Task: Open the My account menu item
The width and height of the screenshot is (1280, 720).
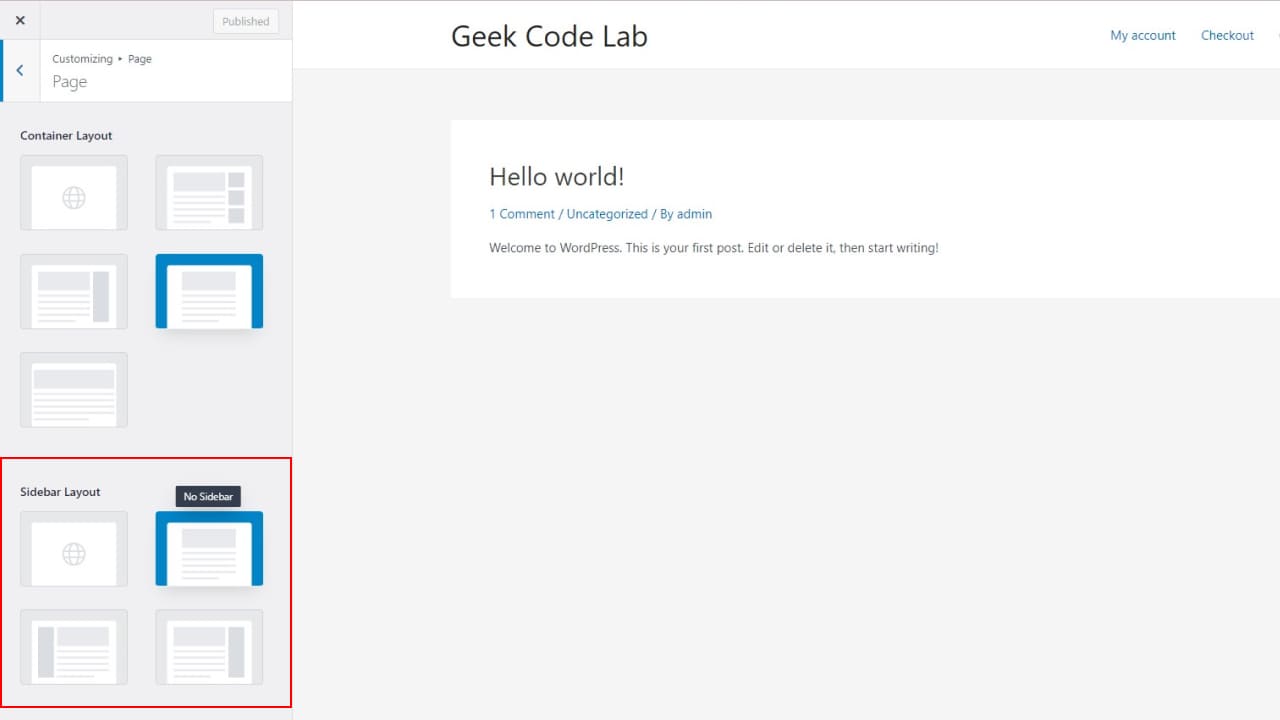Action: (1142, 35)
